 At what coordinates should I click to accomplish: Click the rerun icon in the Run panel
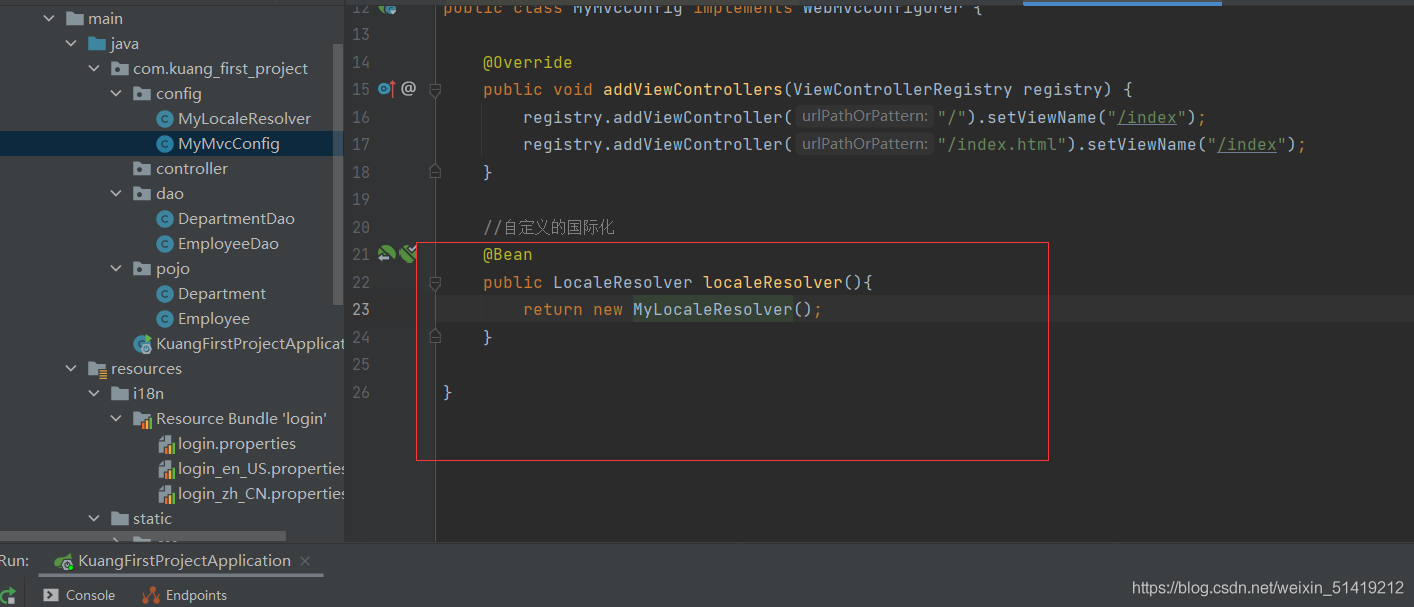click(8, 595)
